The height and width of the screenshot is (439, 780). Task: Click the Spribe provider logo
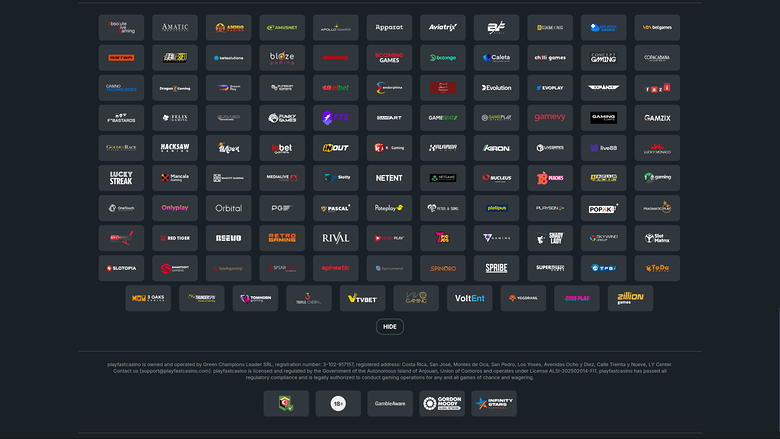coord(496,268)
